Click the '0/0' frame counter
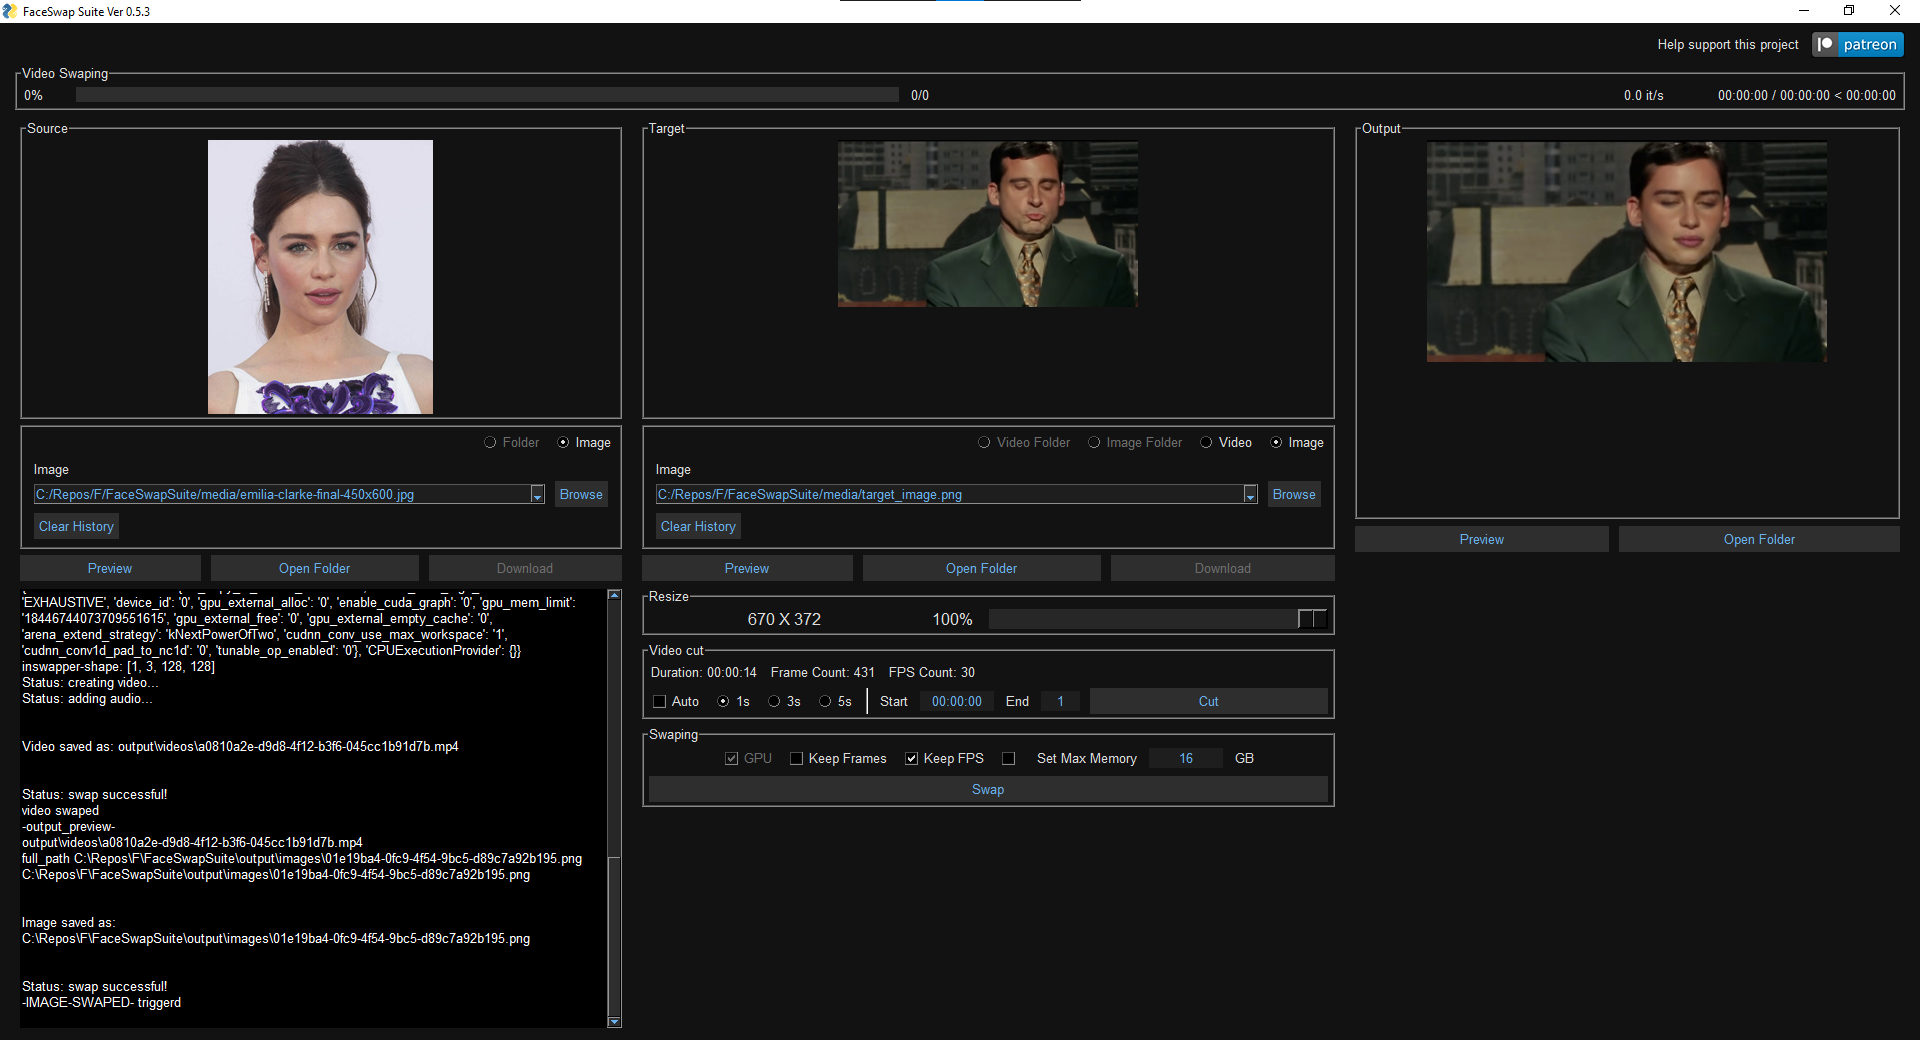The width and height of the screenshot is (1920, 1040). 920,95
